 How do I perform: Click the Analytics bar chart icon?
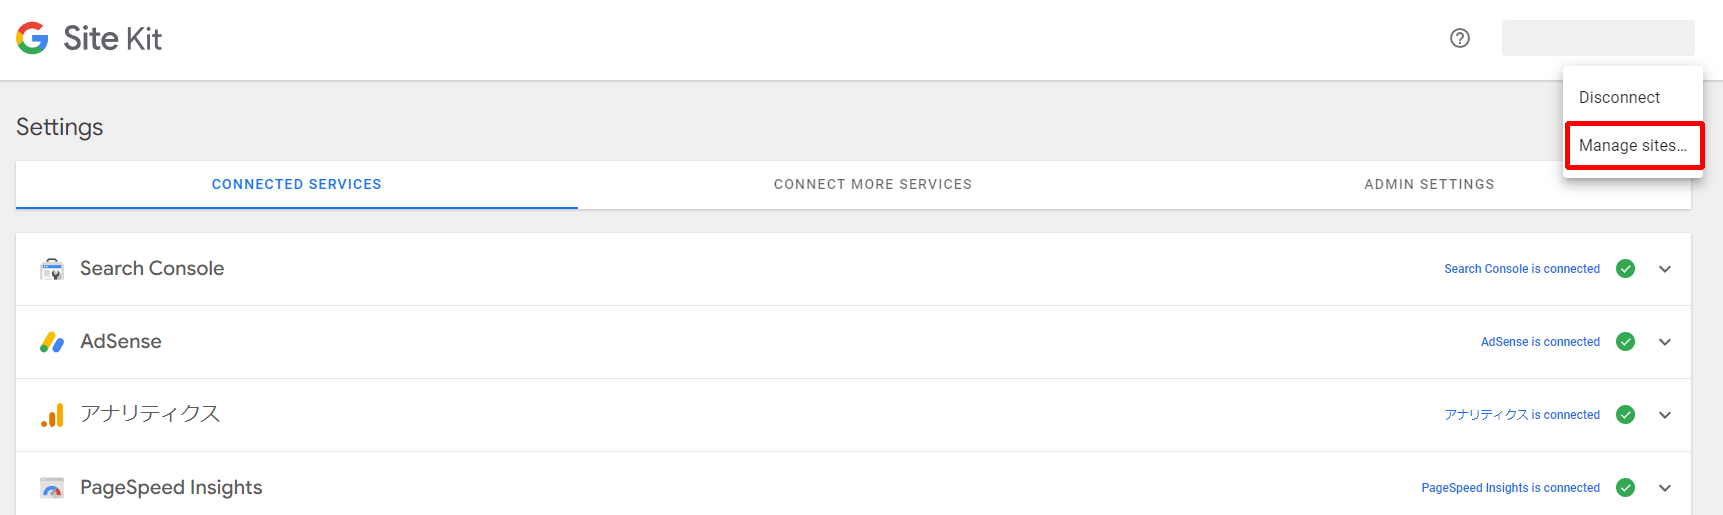click(52, 415)
